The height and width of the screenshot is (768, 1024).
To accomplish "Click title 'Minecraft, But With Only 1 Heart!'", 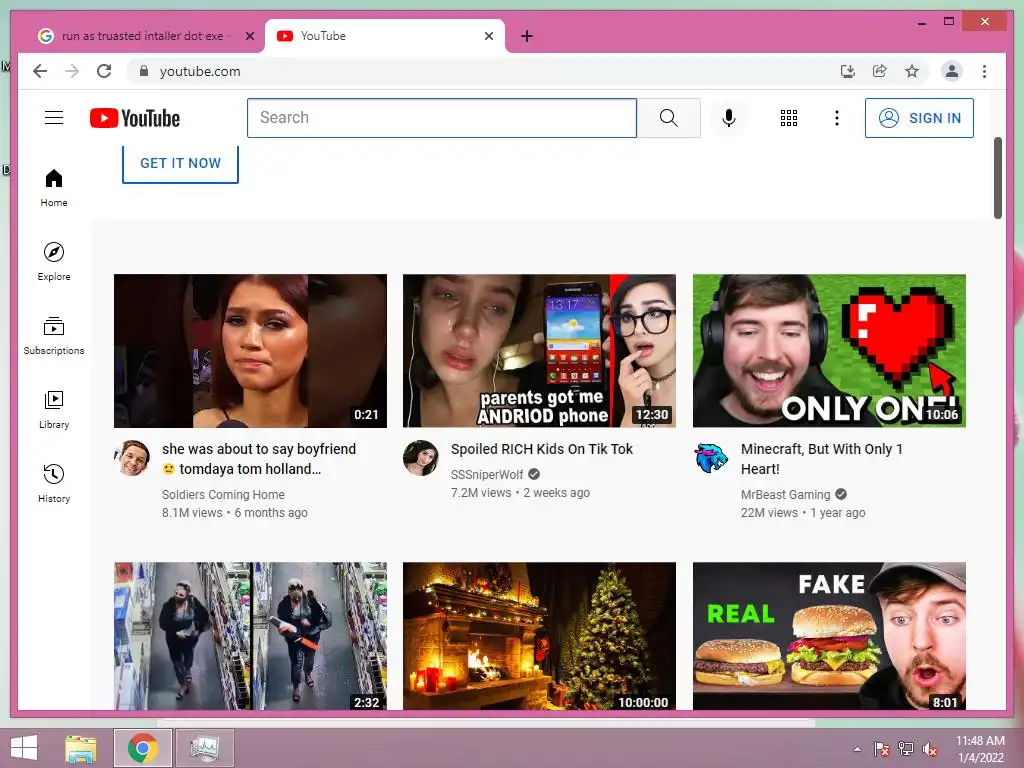I will coord(822,459).
